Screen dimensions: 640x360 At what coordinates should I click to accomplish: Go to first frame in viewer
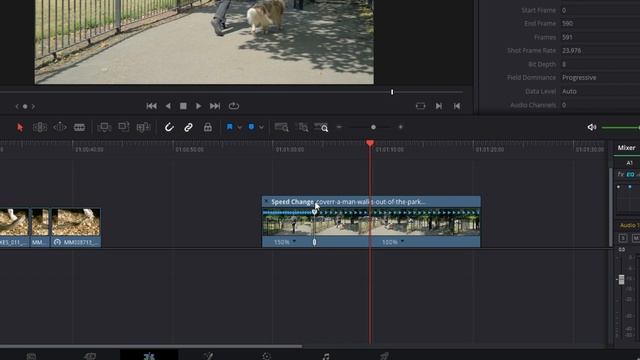151,106
